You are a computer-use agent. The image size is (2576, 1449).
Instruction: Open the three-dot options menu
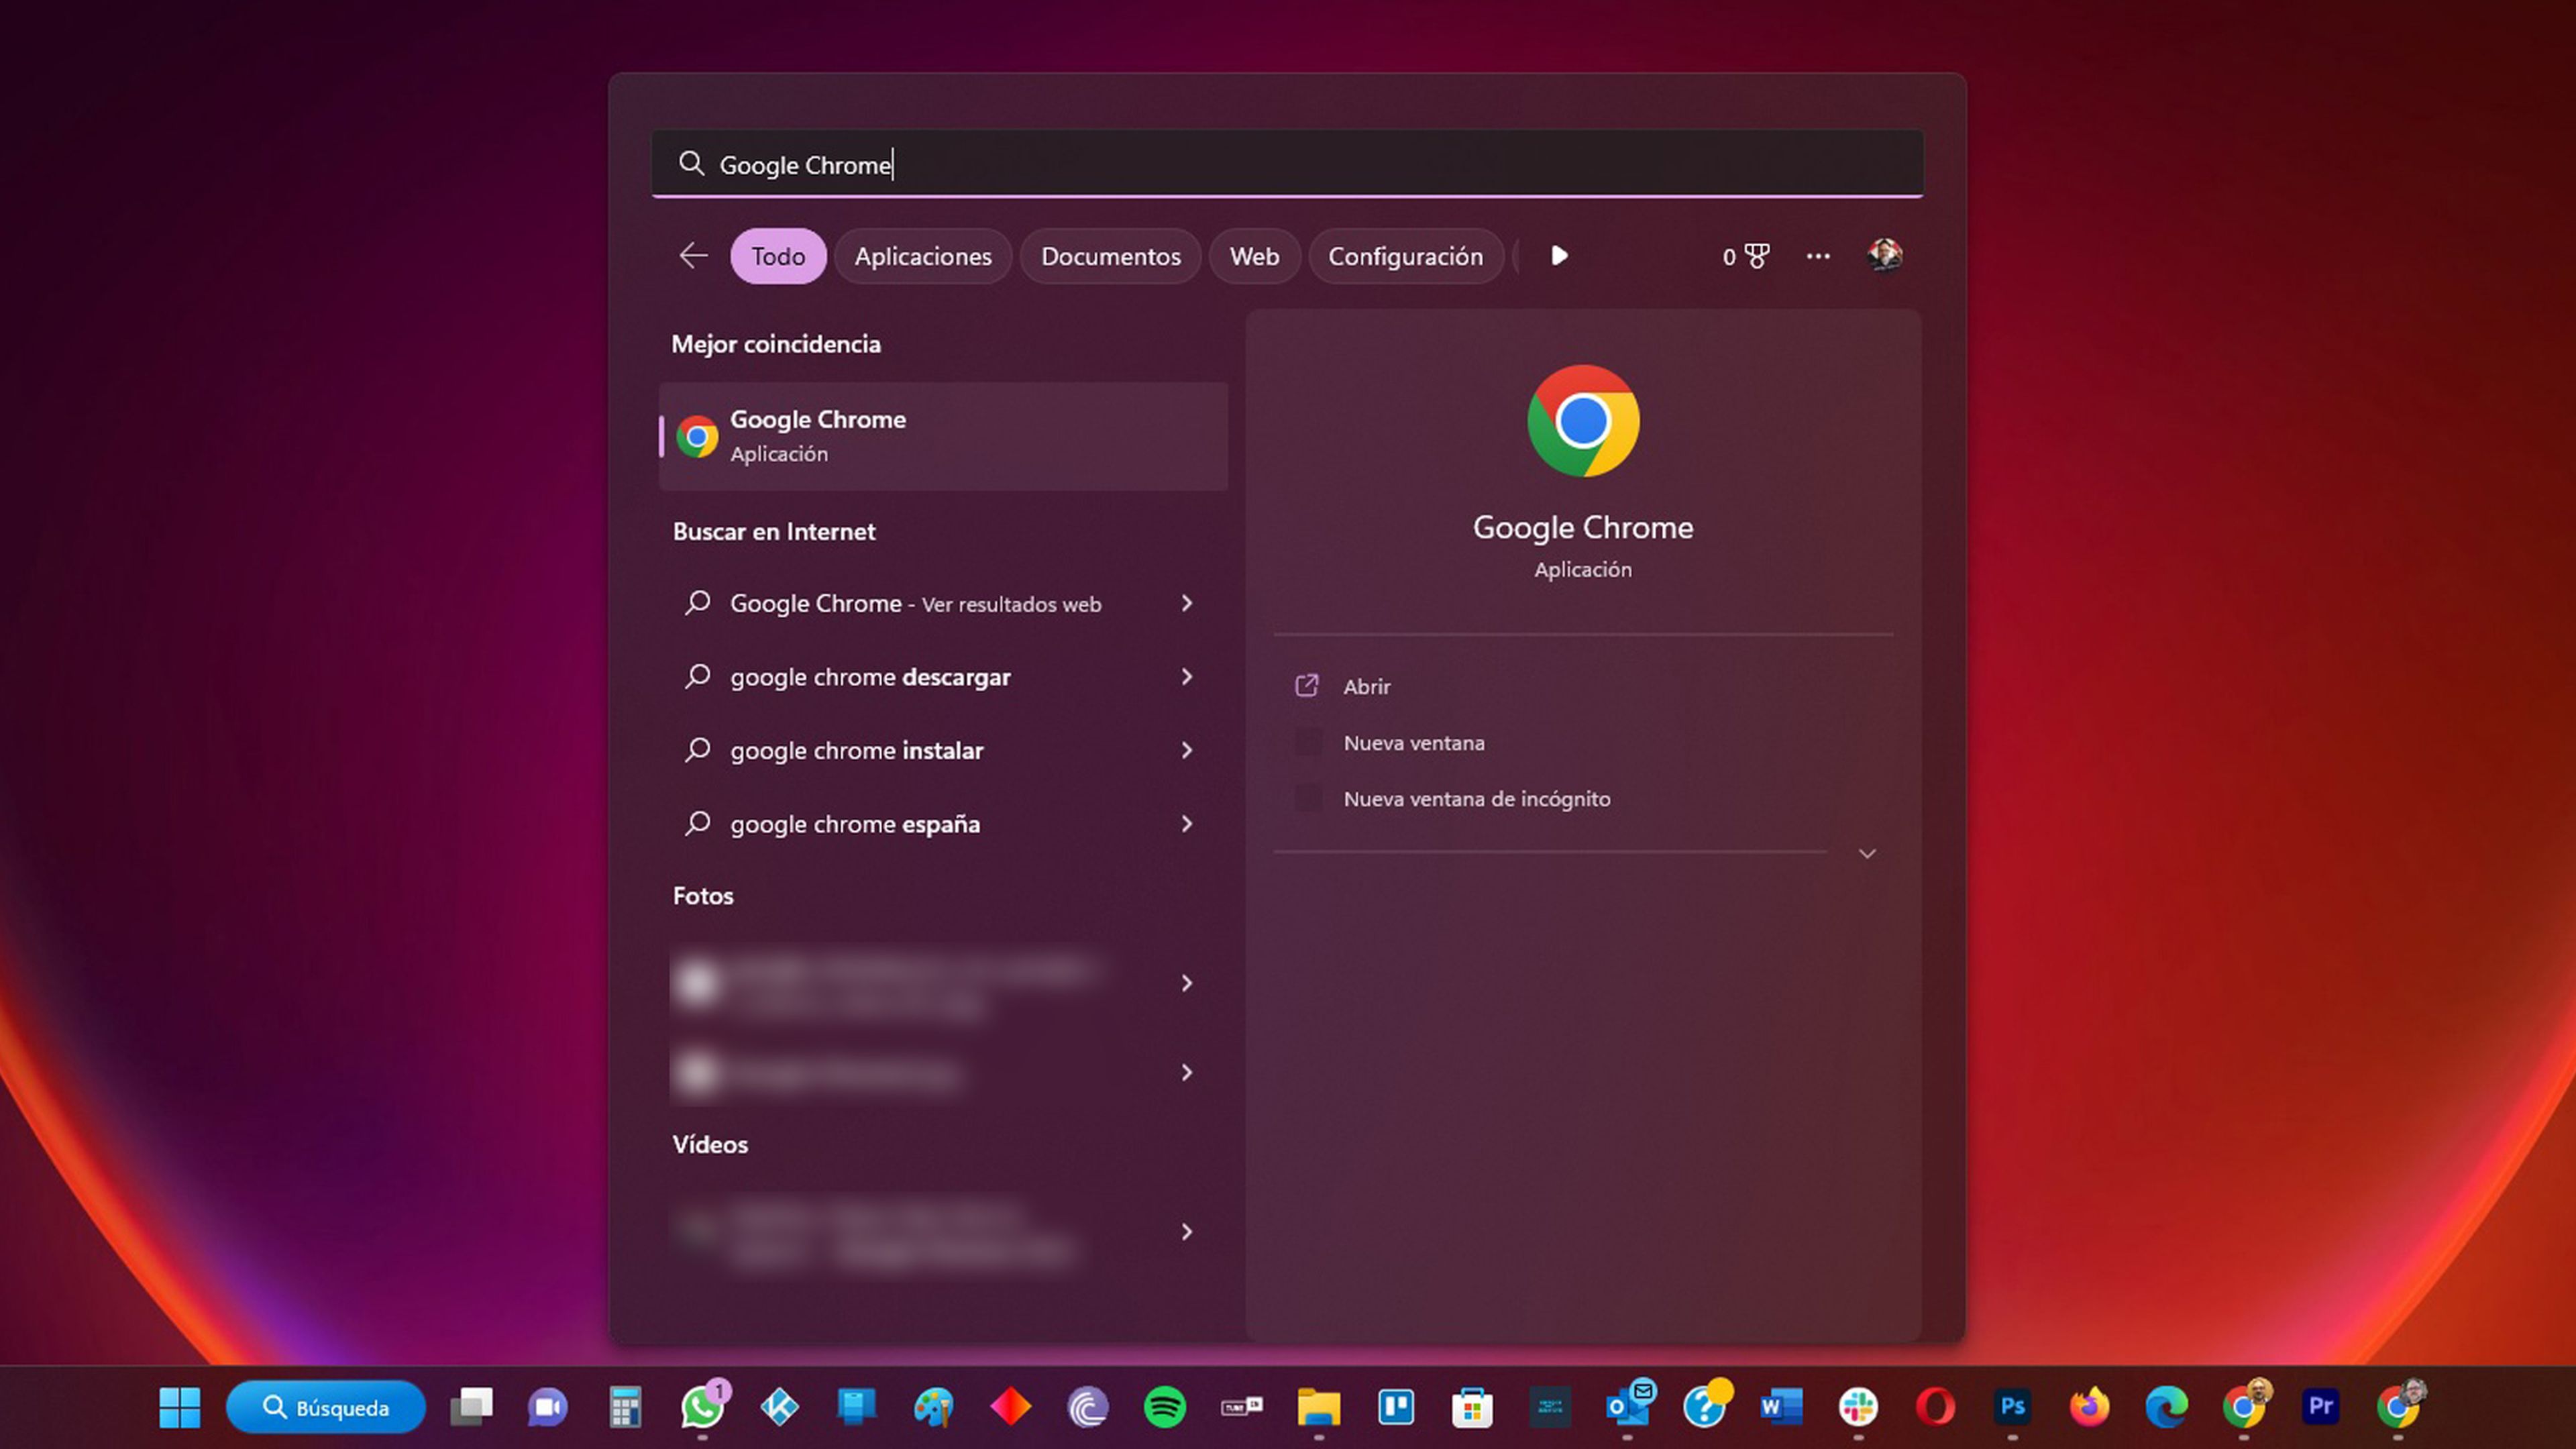[1818, 256]
